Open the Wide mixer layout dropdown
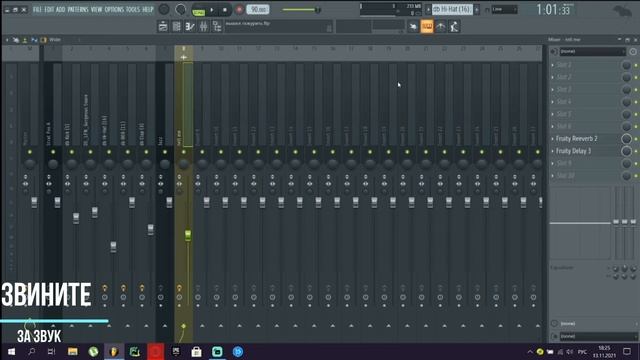Image resolution: width=640 pixels, height=360 pixels. coord(55,40)
